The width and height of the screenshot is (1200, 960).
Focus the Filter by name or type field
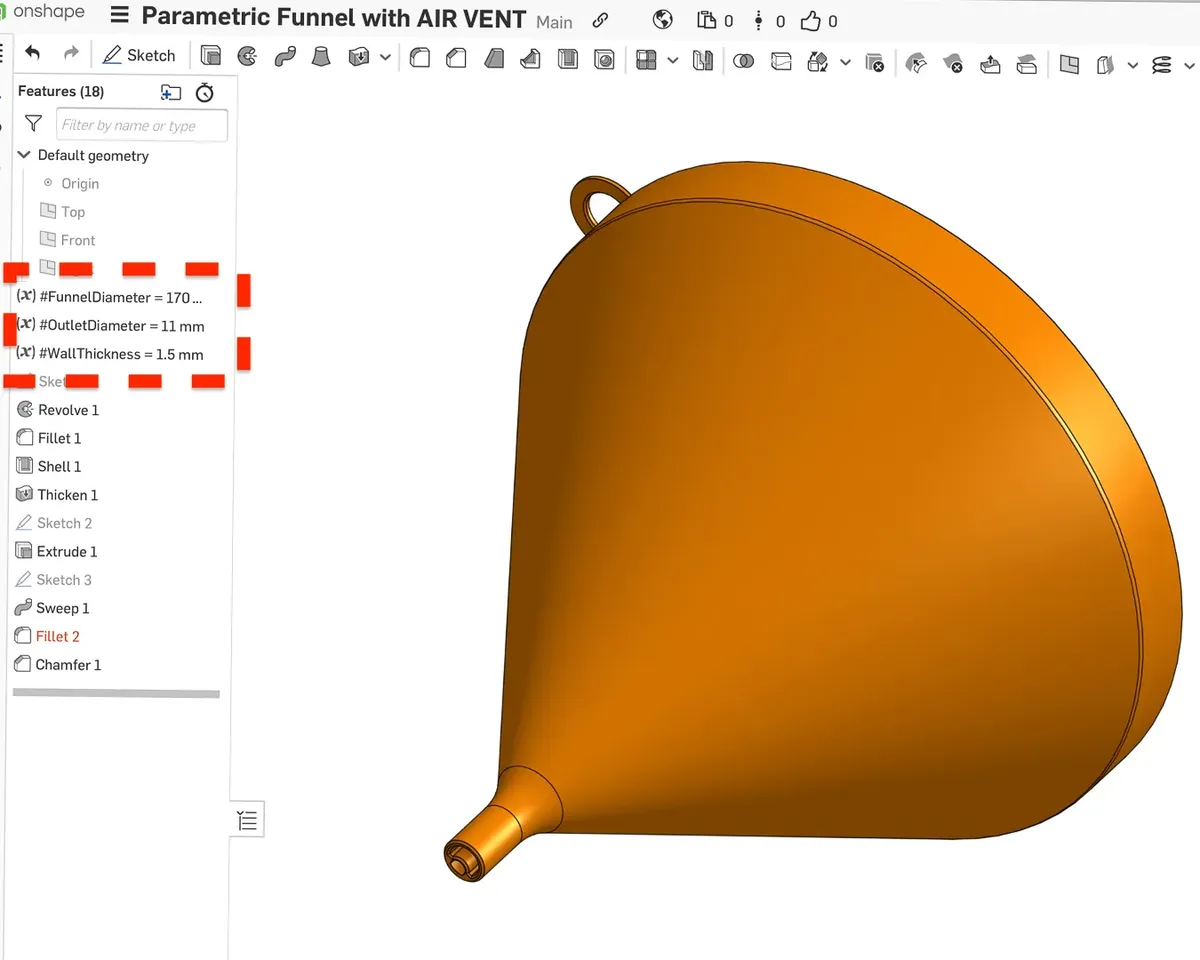pos(142,125)
